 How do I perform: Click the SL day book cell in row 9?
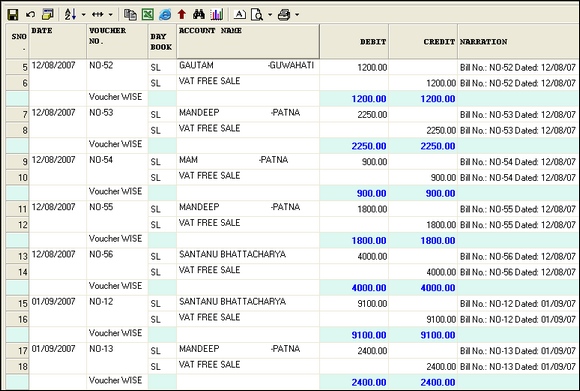tap(162, 162)
